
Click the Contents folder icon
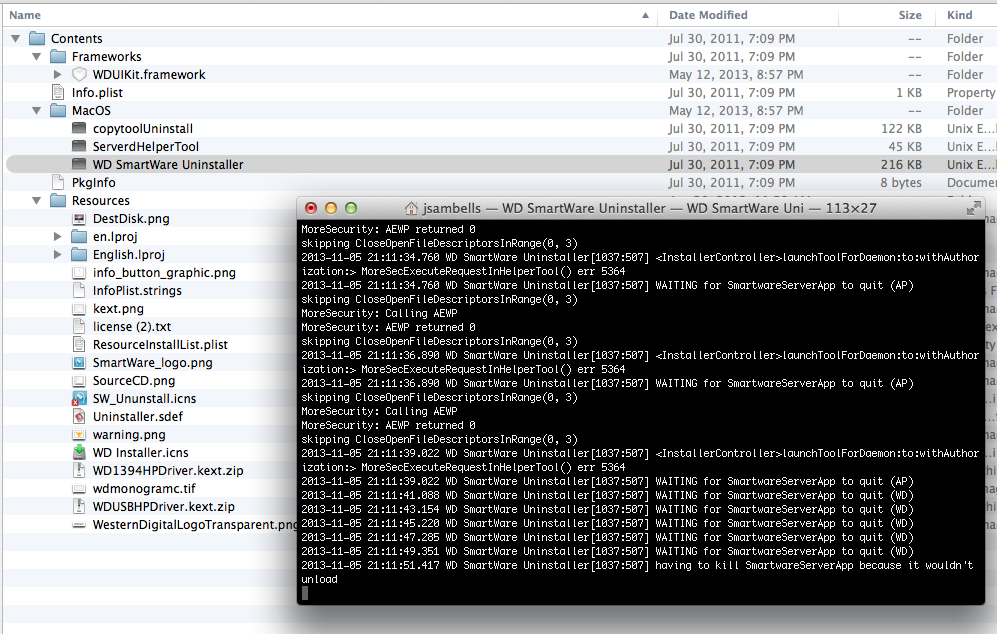coord(37,39)
